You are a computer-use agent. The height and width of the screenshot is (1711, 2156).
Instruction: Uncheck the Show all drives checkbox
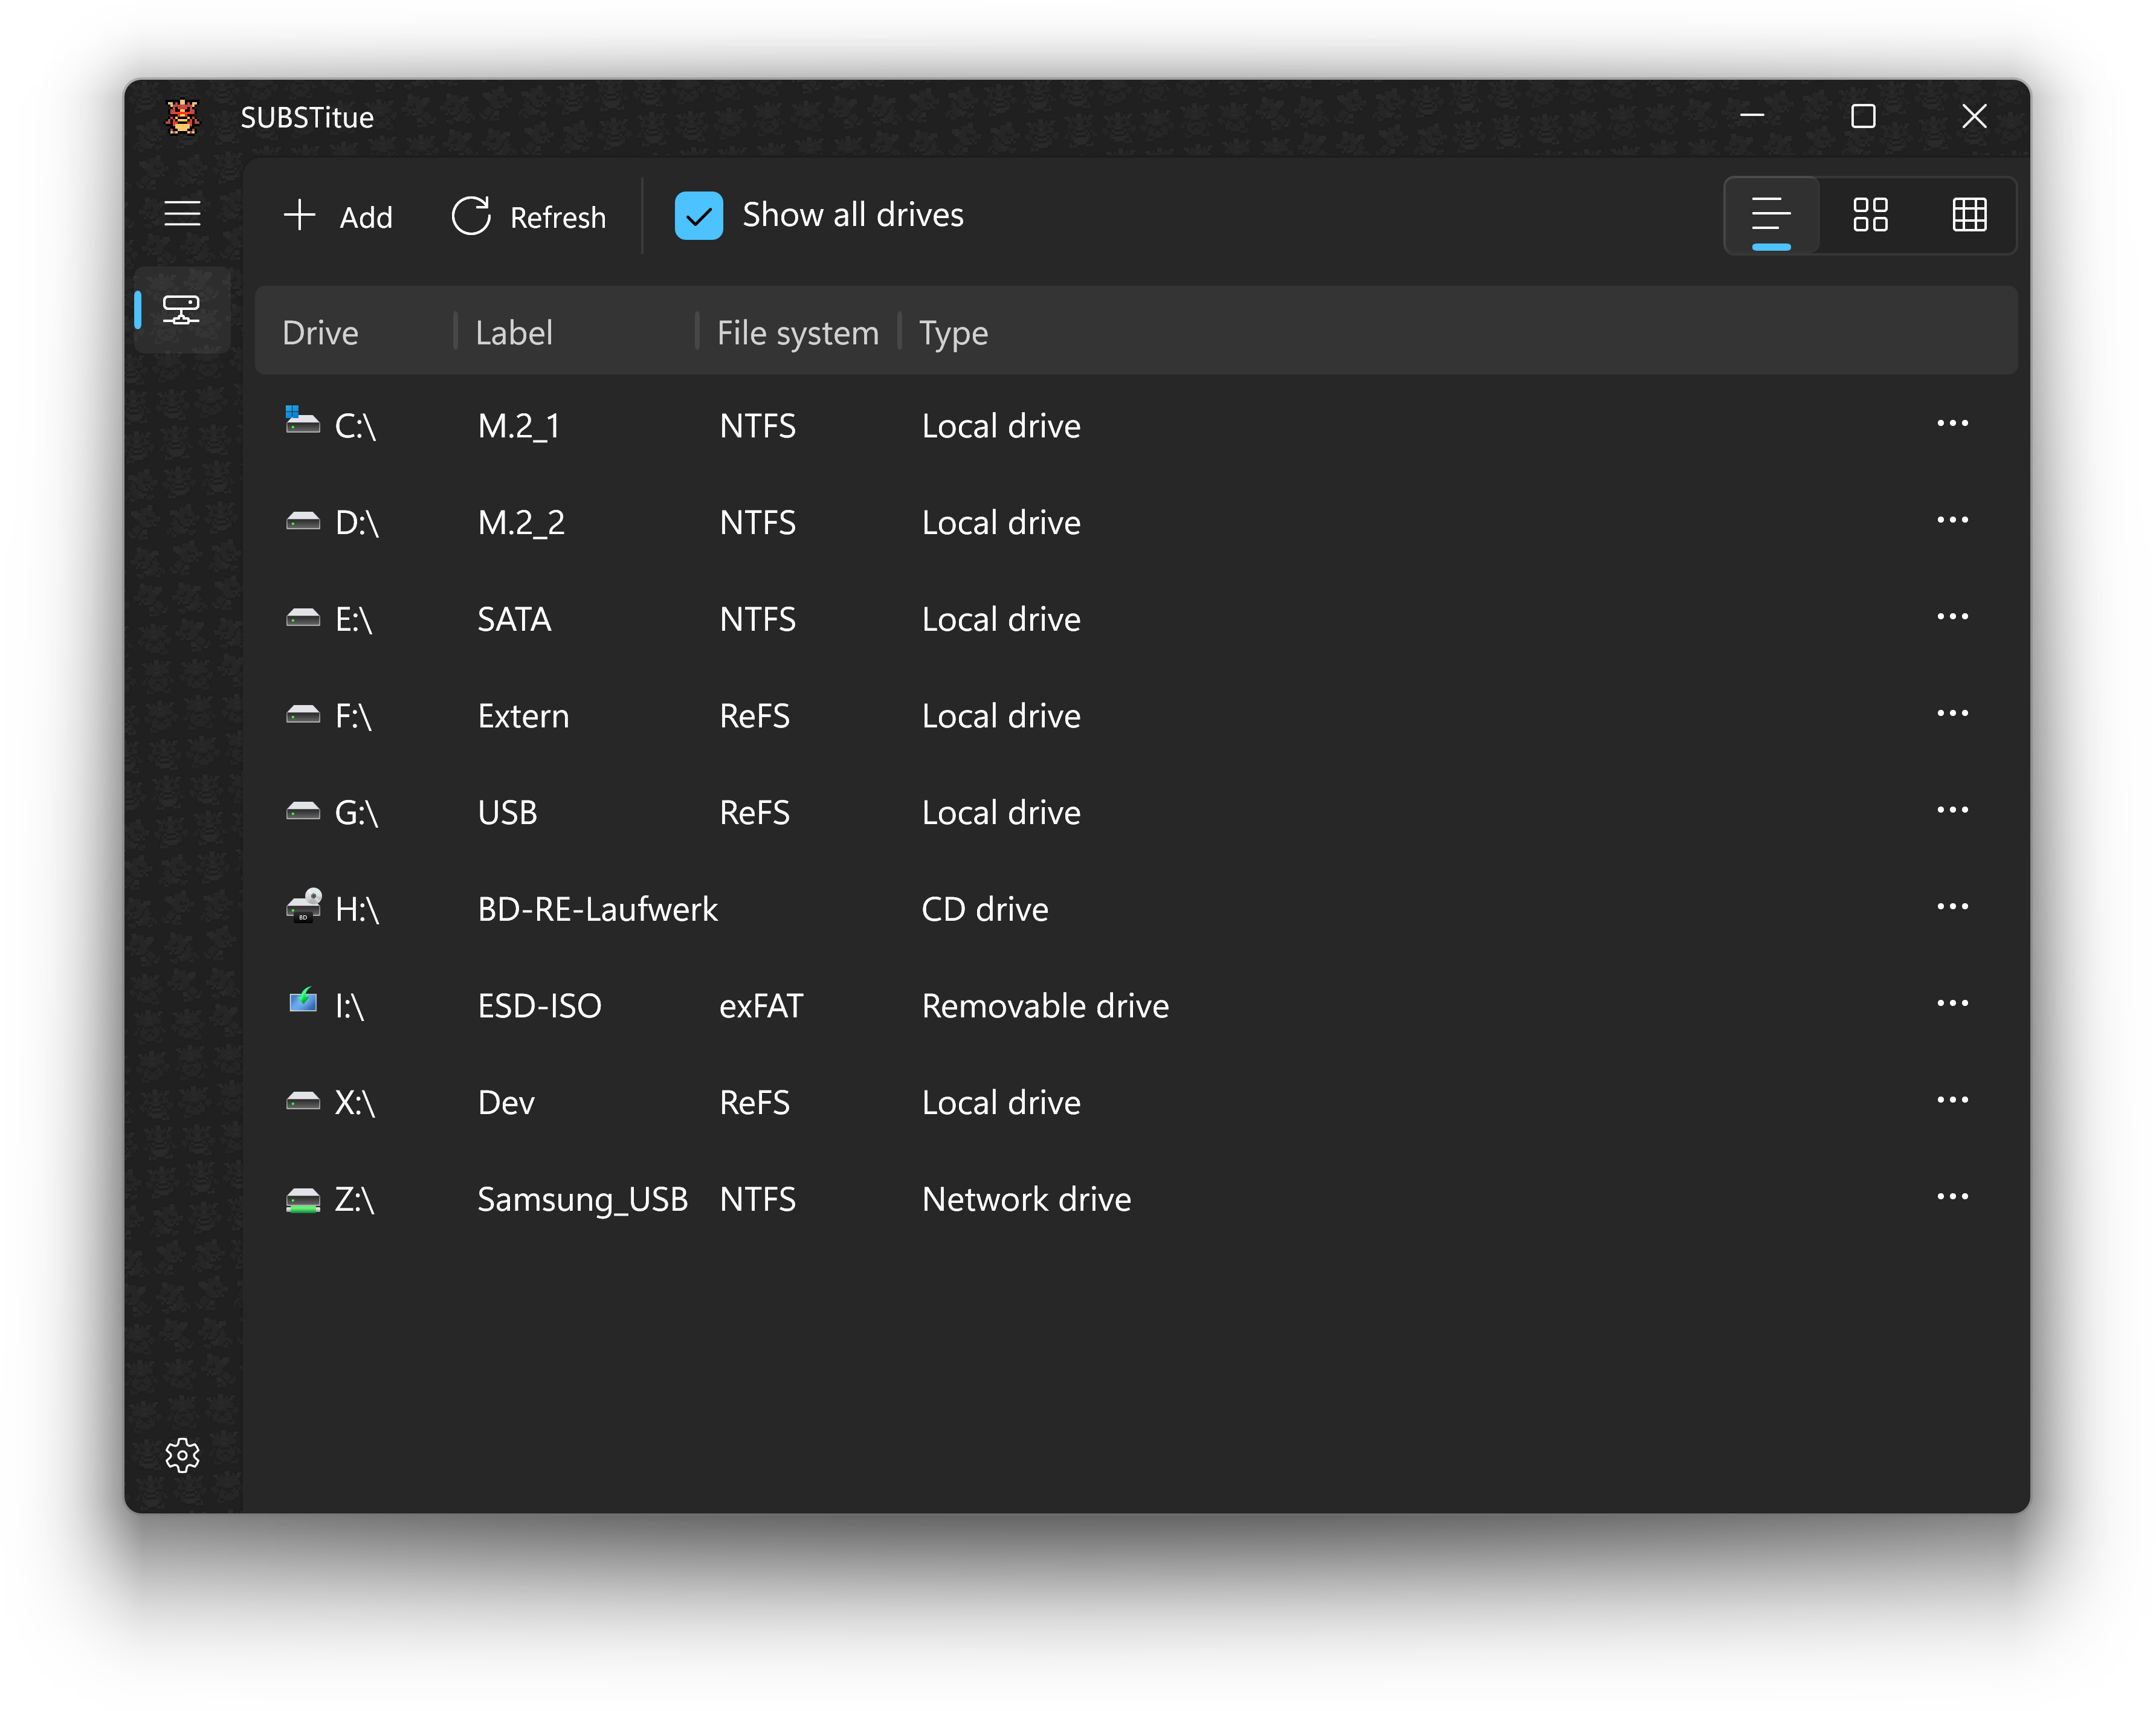pyautogui.click(x=699, y=215)
